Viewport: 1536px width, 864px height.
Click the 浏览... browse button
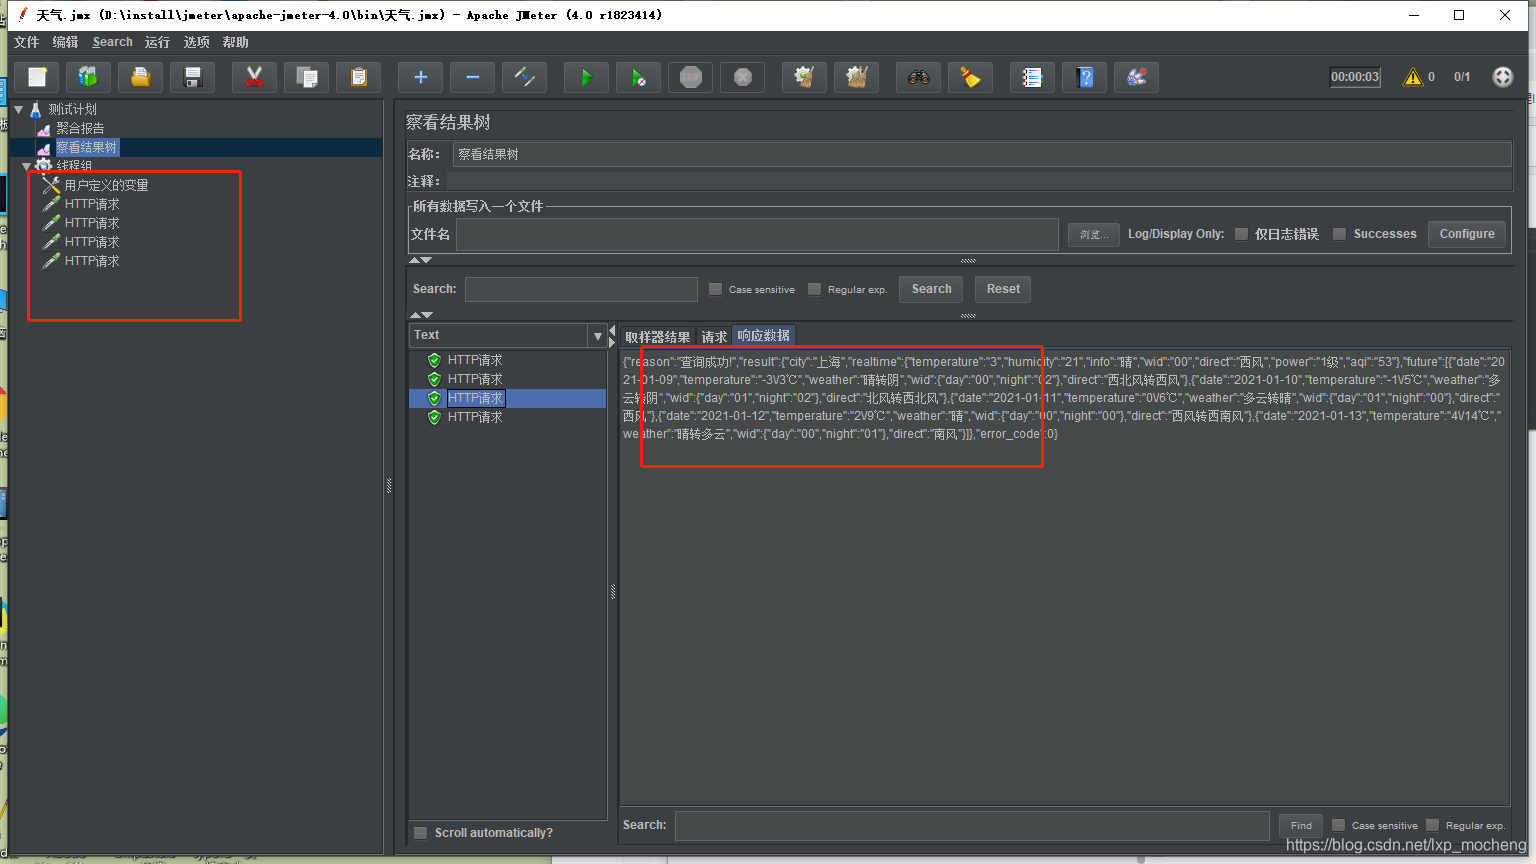[x=1093, y=234]
